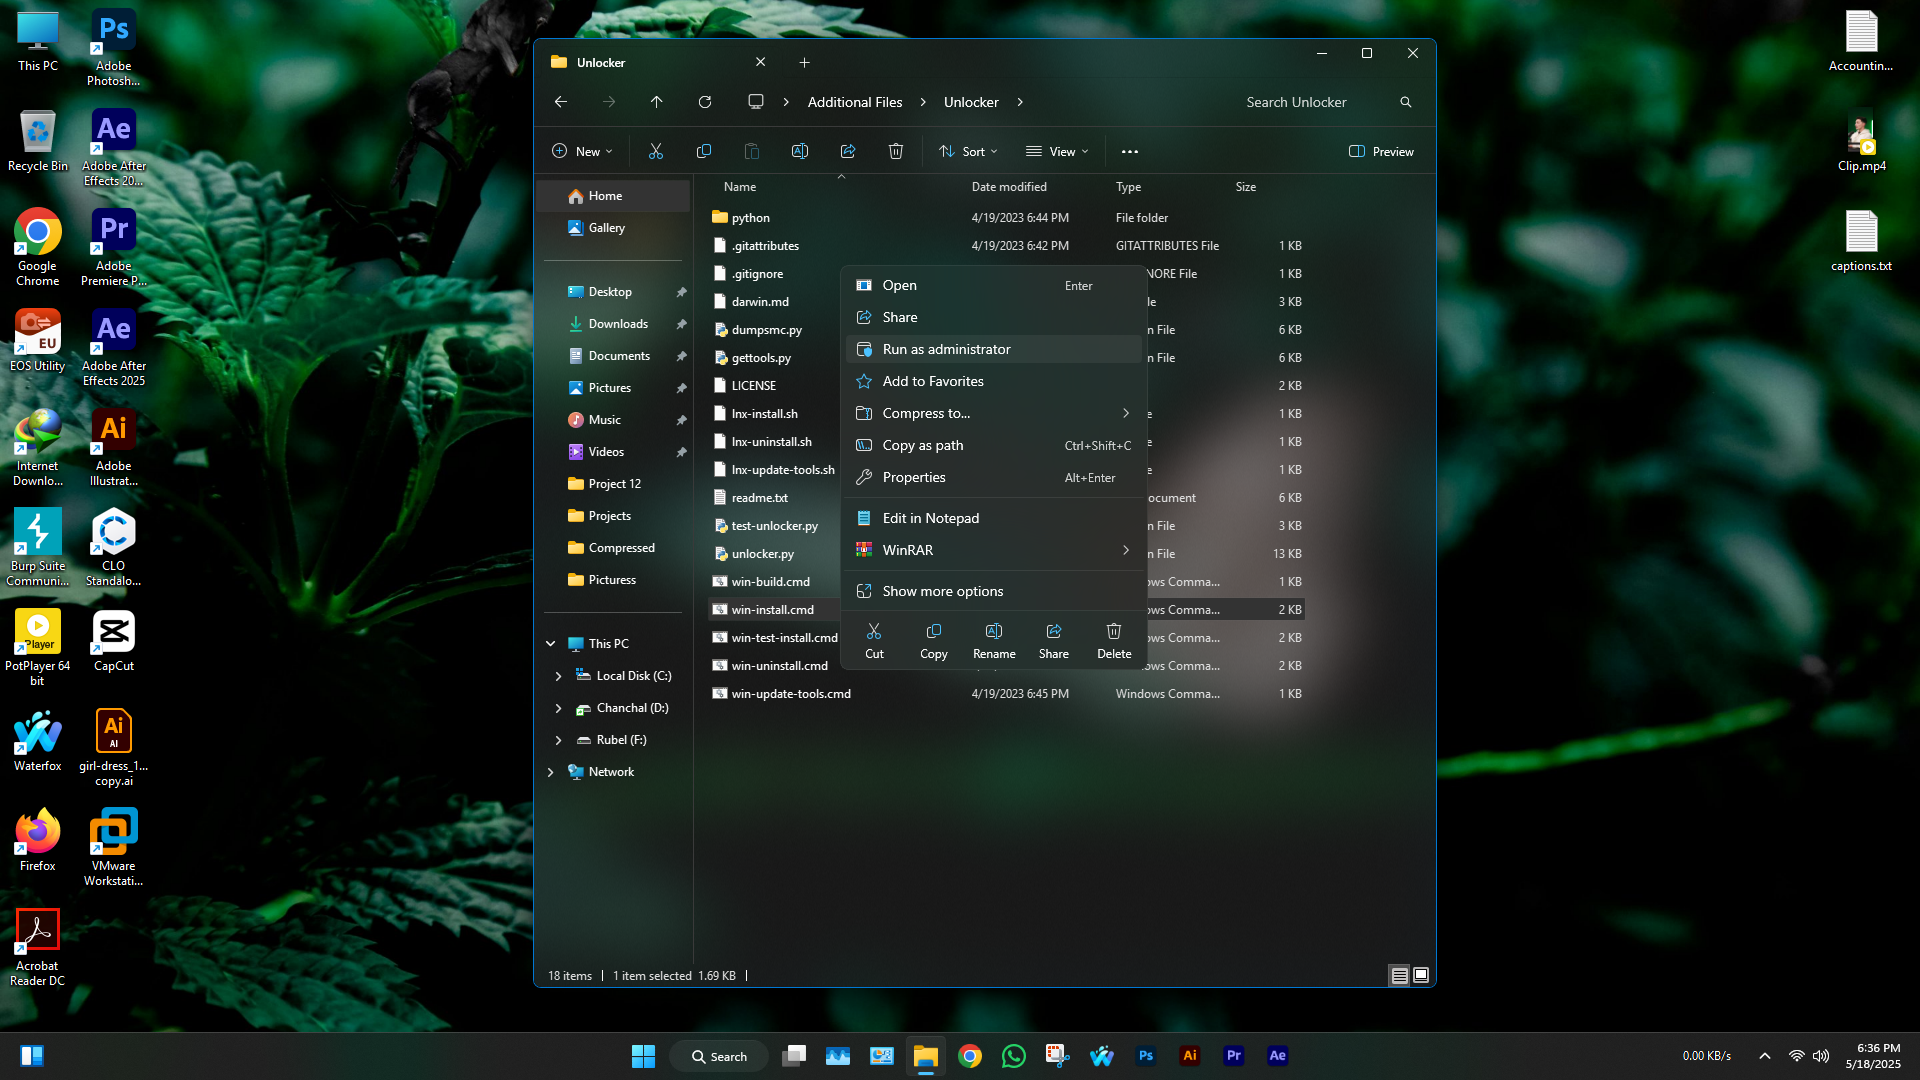Click the toolbar trash Delete icon
Viewport: 1920px width, 1080px height.
(x=895, y=151)
